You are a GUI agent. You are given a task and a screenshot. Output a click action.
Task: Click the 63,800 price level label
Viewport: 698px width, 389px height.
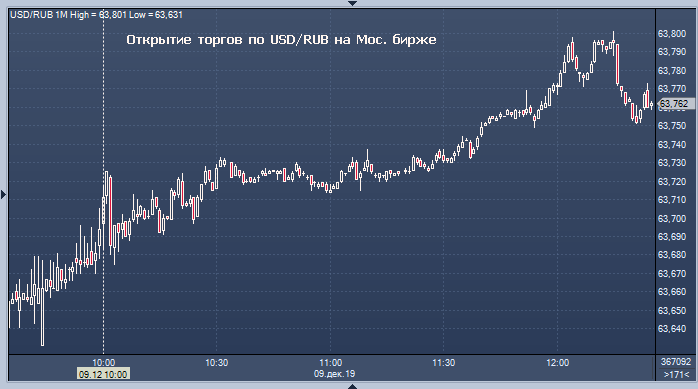click(672, 33)
